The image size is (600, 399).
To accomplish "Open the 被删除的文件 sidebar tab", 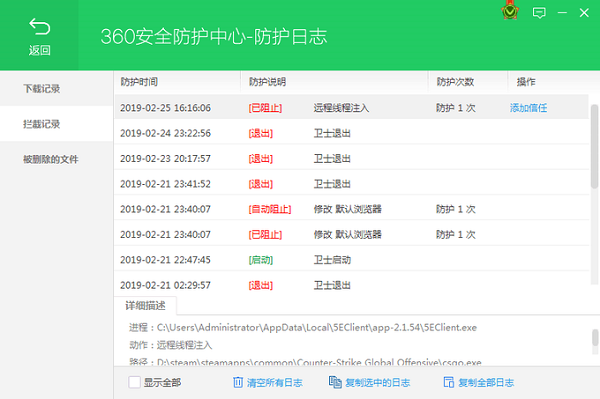I will coord(56,159).
